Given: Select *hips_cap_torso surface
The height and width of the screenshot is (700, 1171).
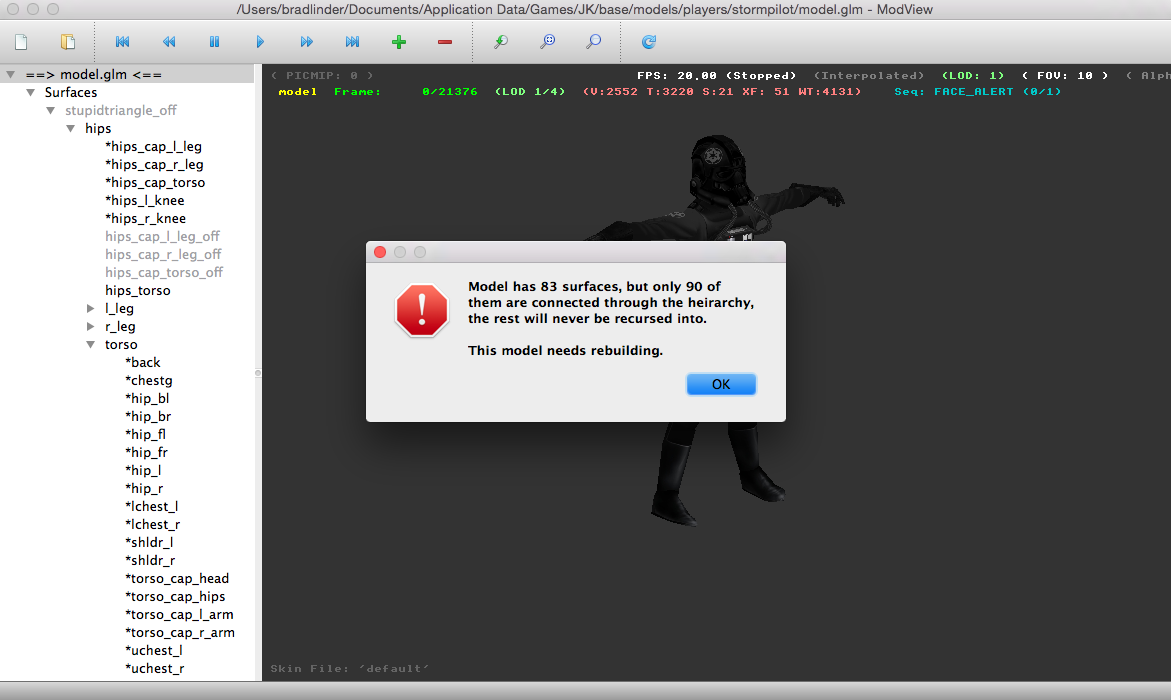Looking at the screenshot, I should click(155, 182).
